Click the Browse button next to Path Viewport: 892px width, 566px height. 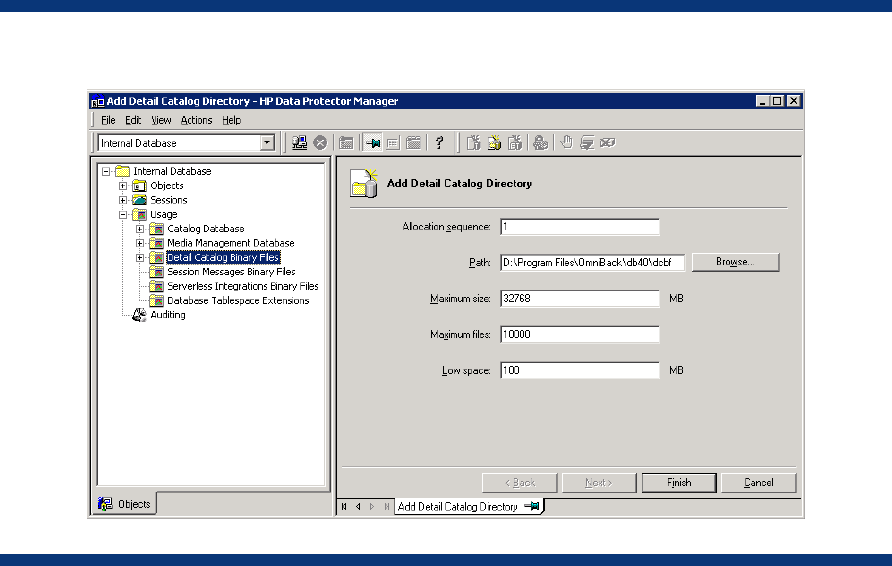(734, 262)
